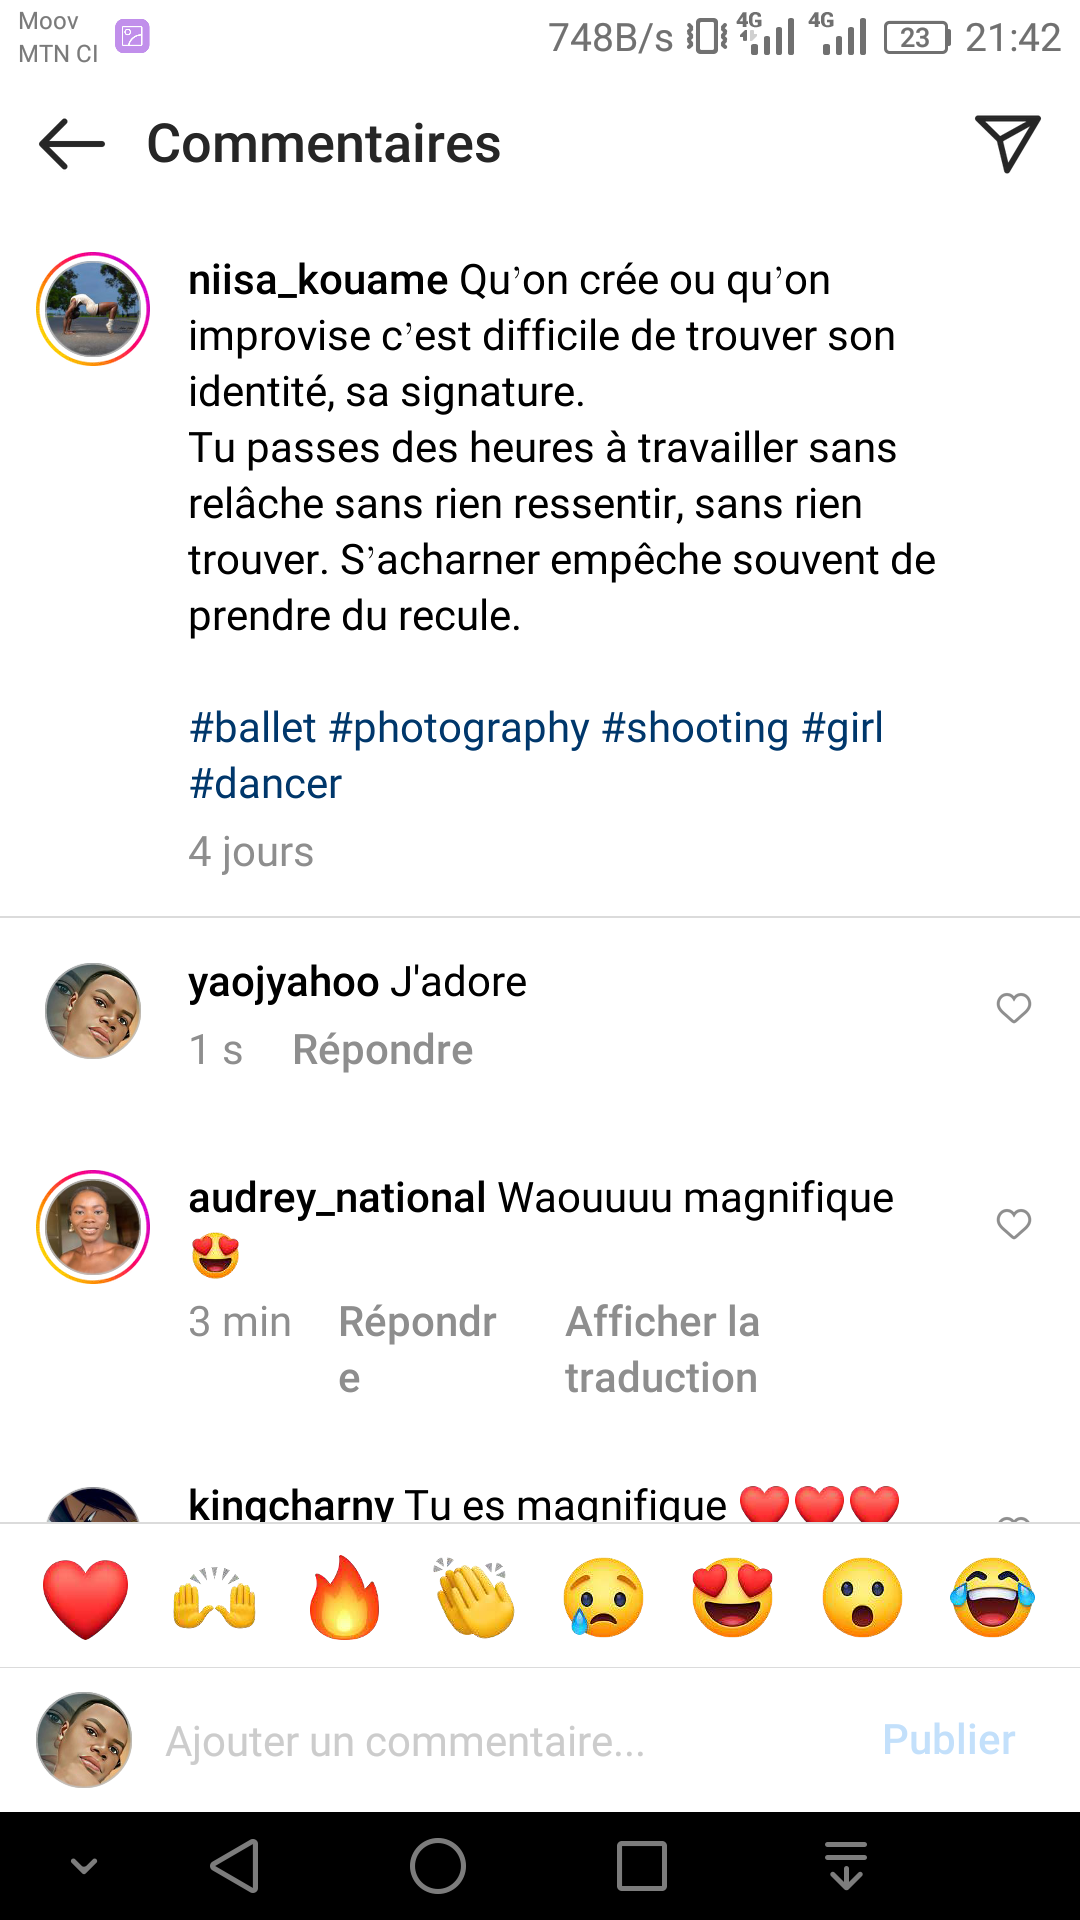Insert the laughing tears quick emoji

click(992, 1598)
